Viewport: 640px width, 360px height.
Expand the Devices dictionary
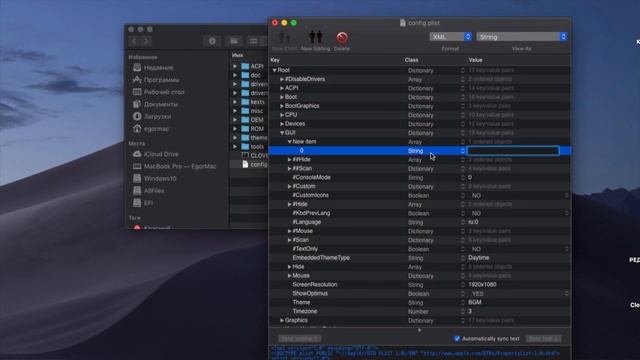coord(282,124)
